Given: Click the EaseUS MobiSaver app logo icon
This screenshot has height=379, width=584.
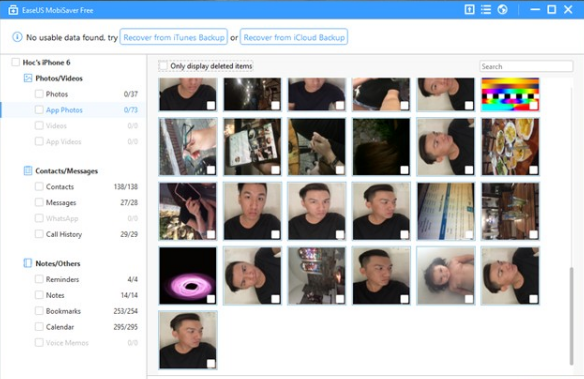Looking at the screenshot, I should pos(13,10).
